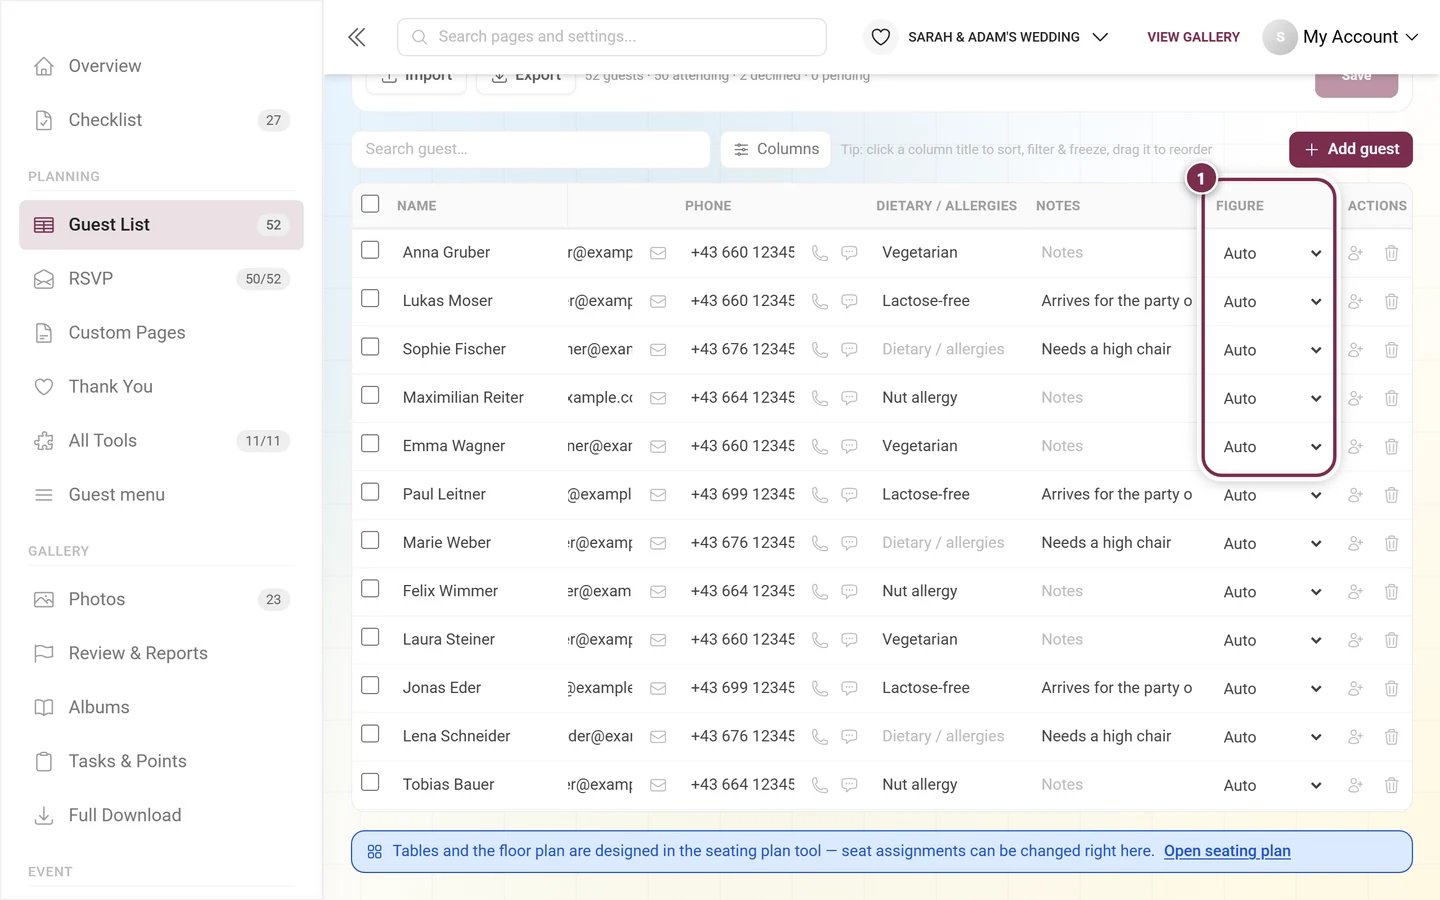Click the heart icon beside the wedding name
Viewport: 1440px width, 900px height.
tap(880, 37)
